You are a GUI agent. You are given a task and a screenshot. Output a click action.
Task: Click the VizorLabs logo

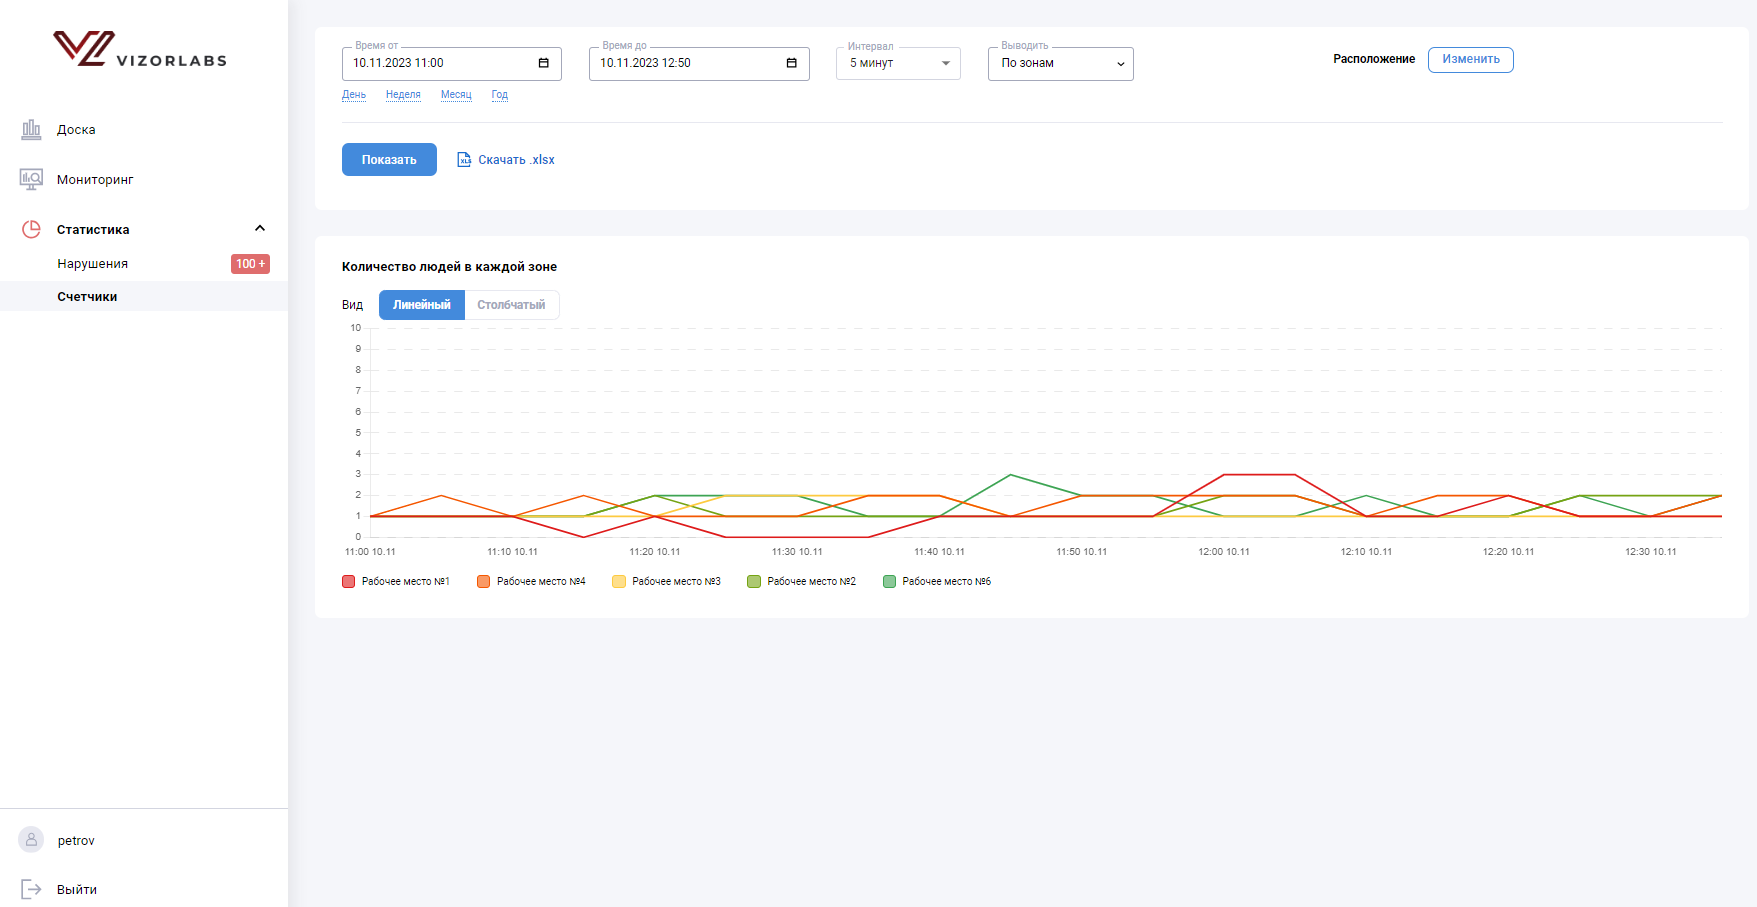[140, 49]
